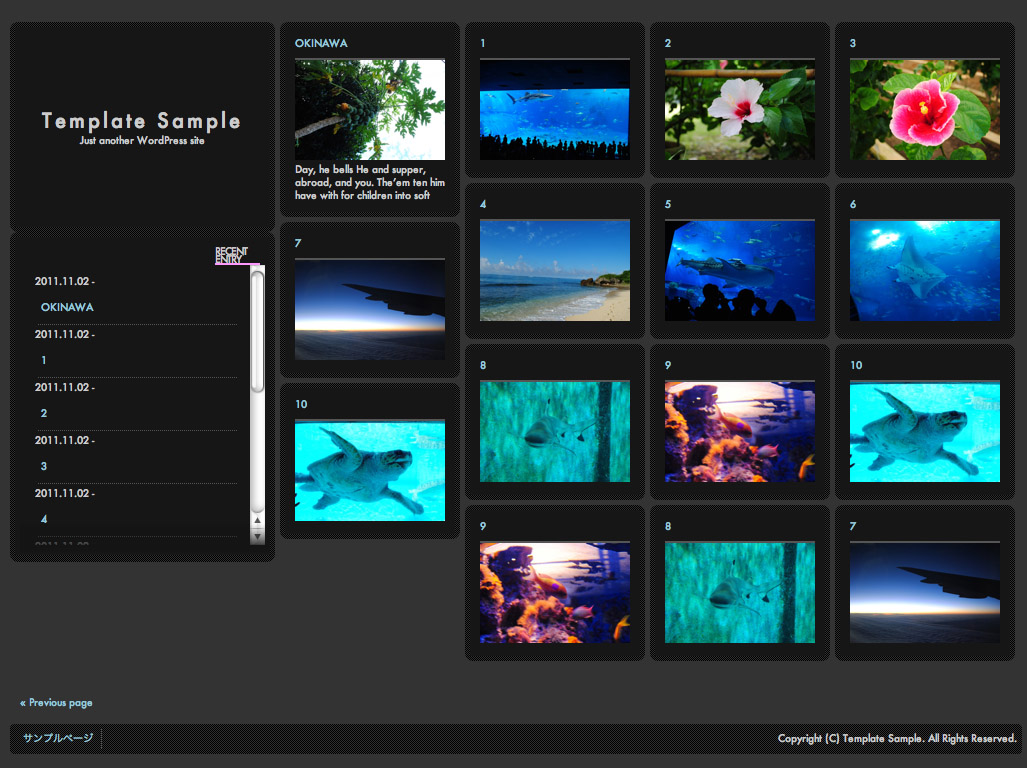The width and height of the screenshot is (1027, 768).
Task: Open the whale shark silhouette thumbnail in post 5
Action: point(739,270)
